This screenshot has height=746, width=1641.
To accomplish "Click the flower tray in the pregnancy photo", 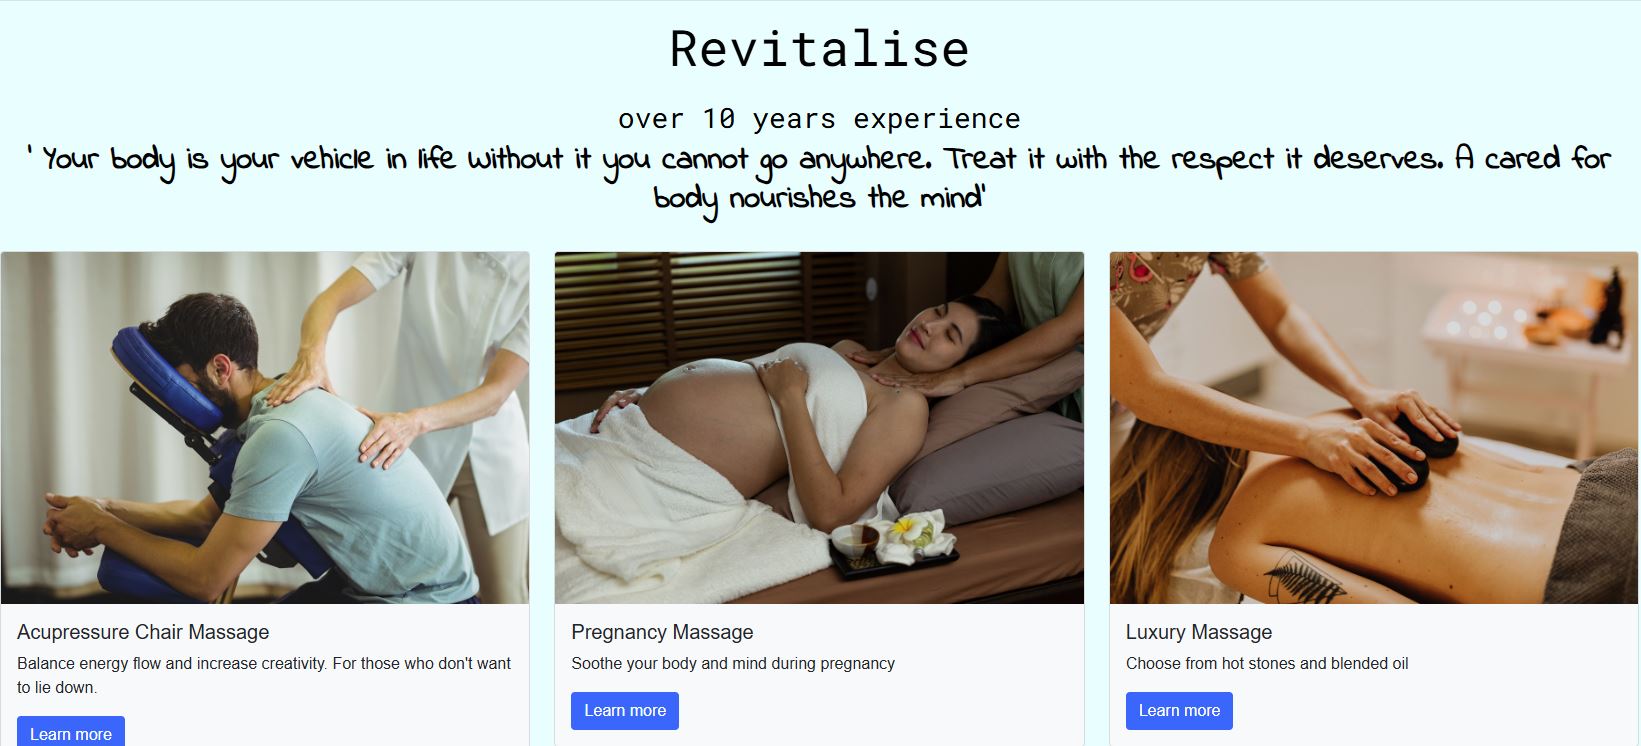I will (893, 545).
